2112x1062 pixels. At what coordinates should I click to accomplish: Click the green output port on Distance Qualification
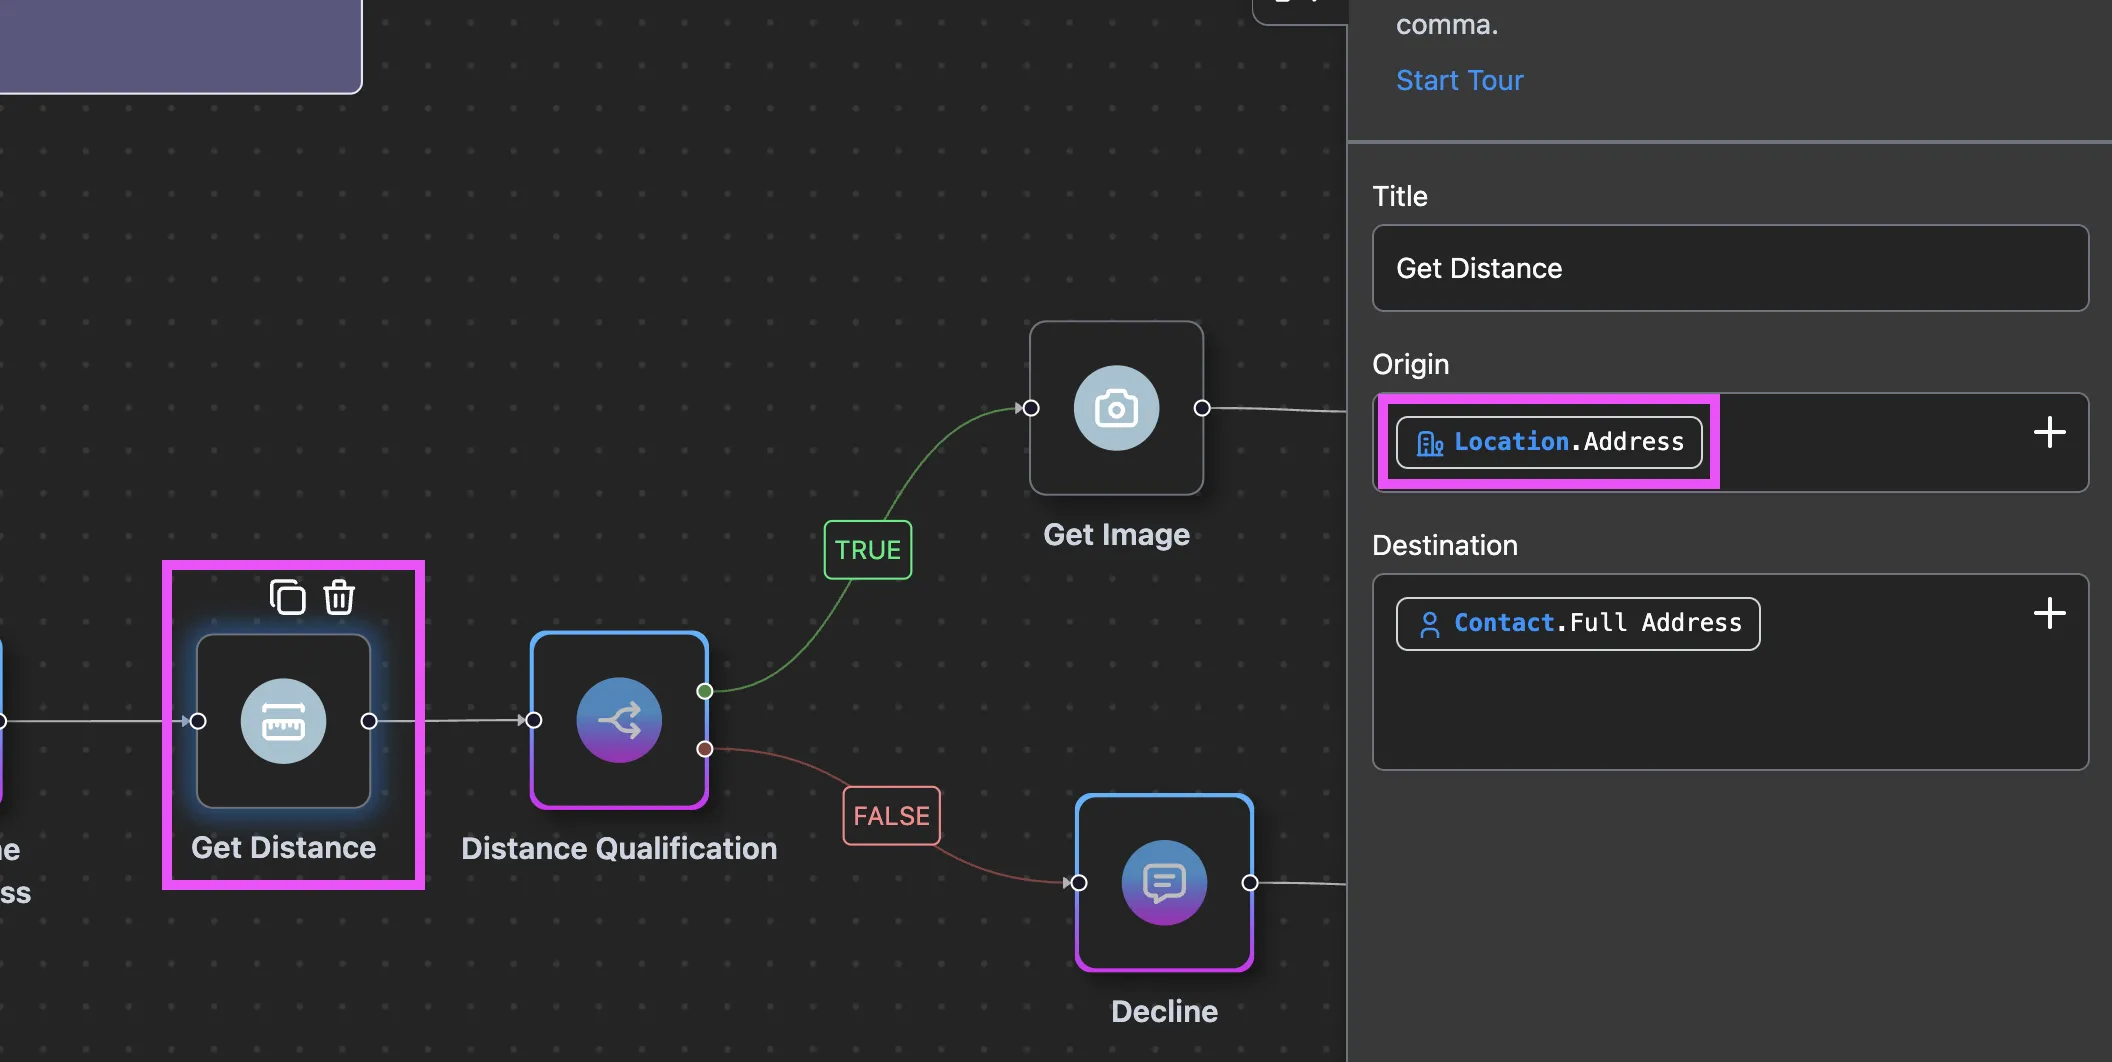[705, 691]
